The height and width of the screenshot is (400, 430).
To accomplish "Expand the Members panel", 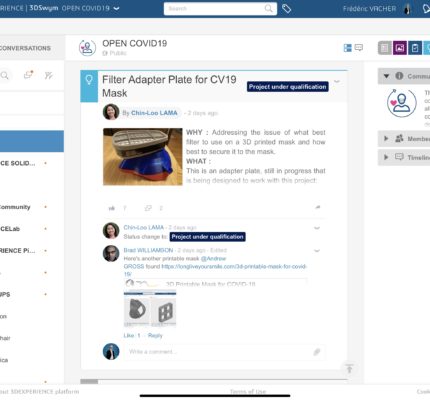I will pos(386,138).
